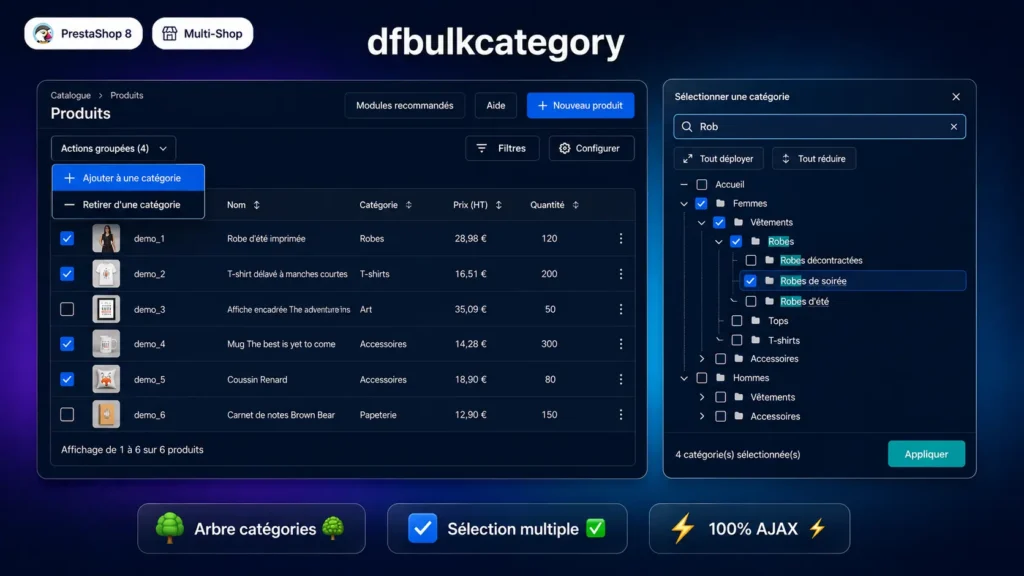Check the Tops category checkbox
The width and height of the screenshot is (1024, 576).
[737, 321]
